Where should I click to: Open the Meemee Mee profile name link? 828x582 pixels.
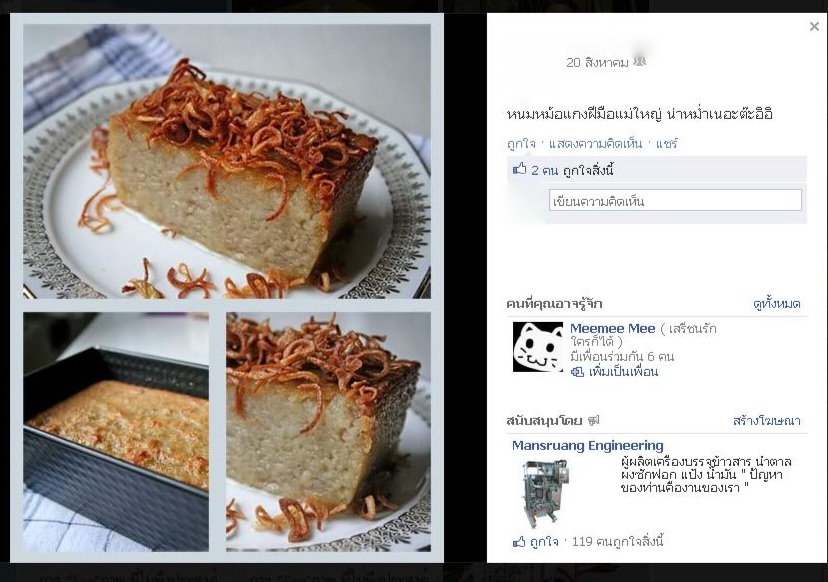coord(613,328)
